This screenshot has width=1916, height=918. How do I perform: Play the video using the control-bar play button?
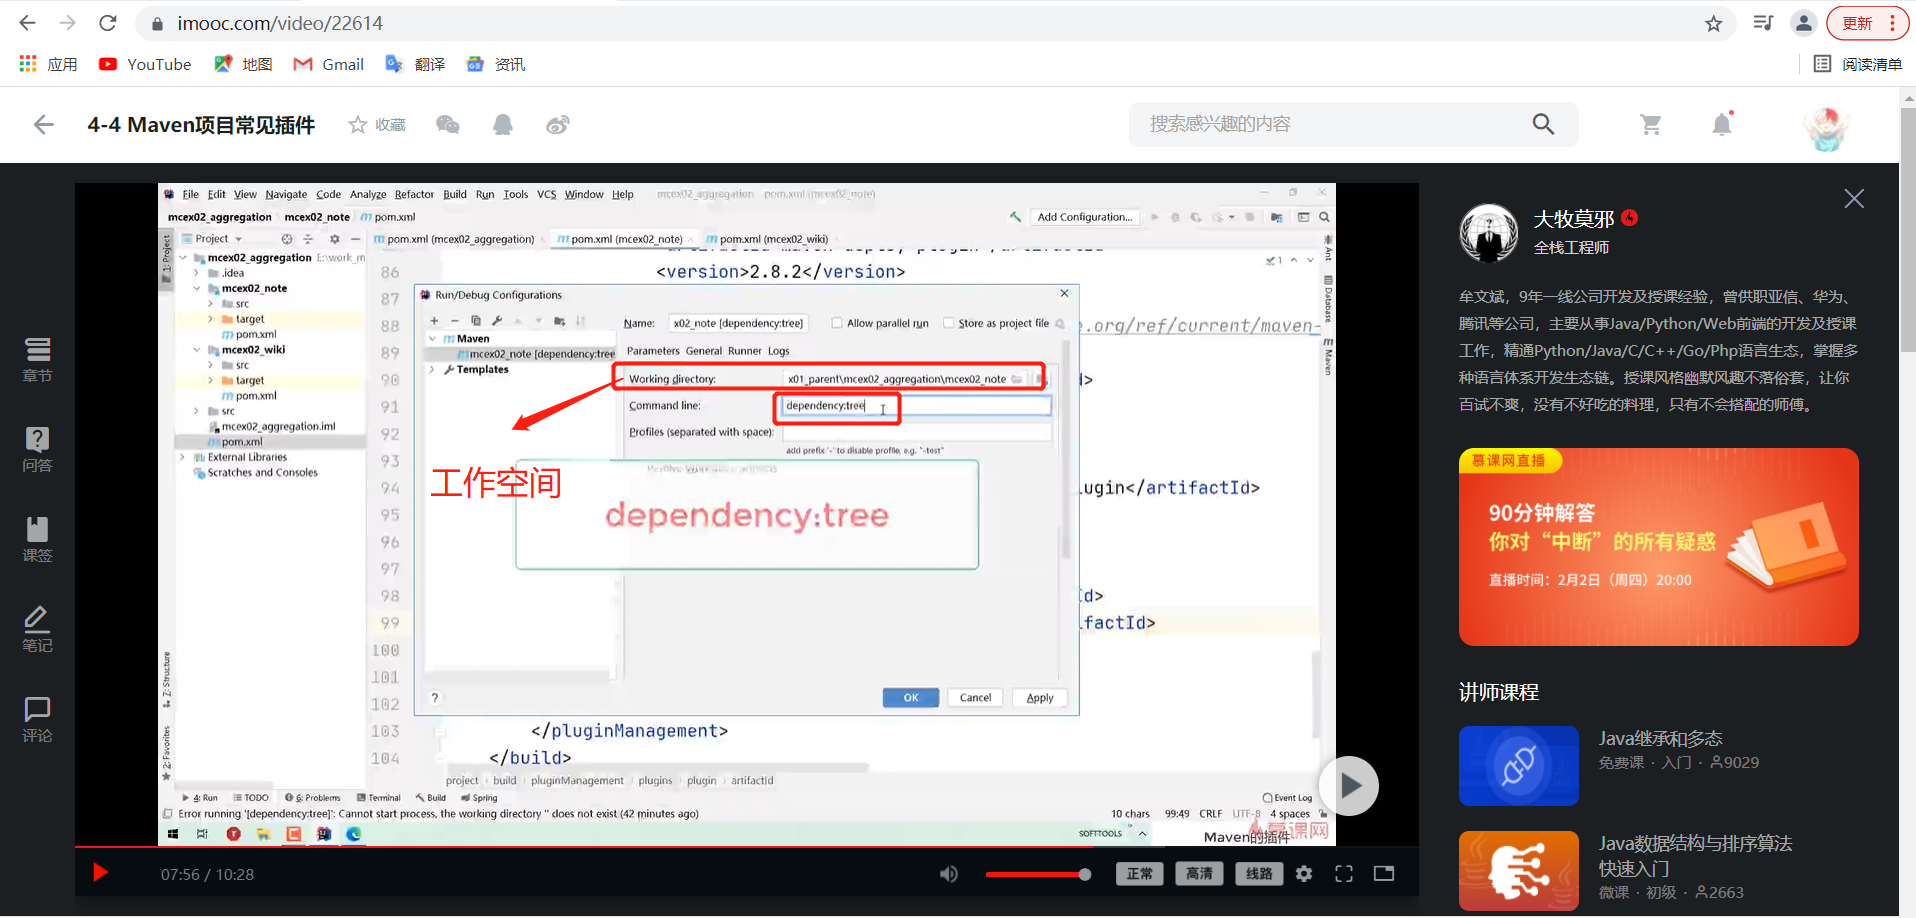(100, 873)
